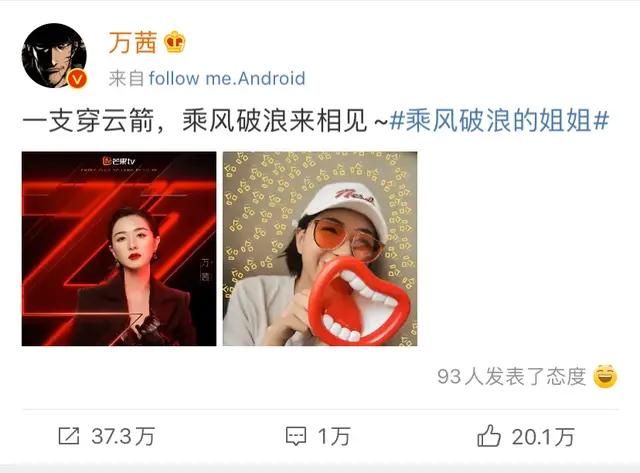The image size is (640, 473).
Task: Tap the comment bubble icon
Action: click(x=296, y=436)
